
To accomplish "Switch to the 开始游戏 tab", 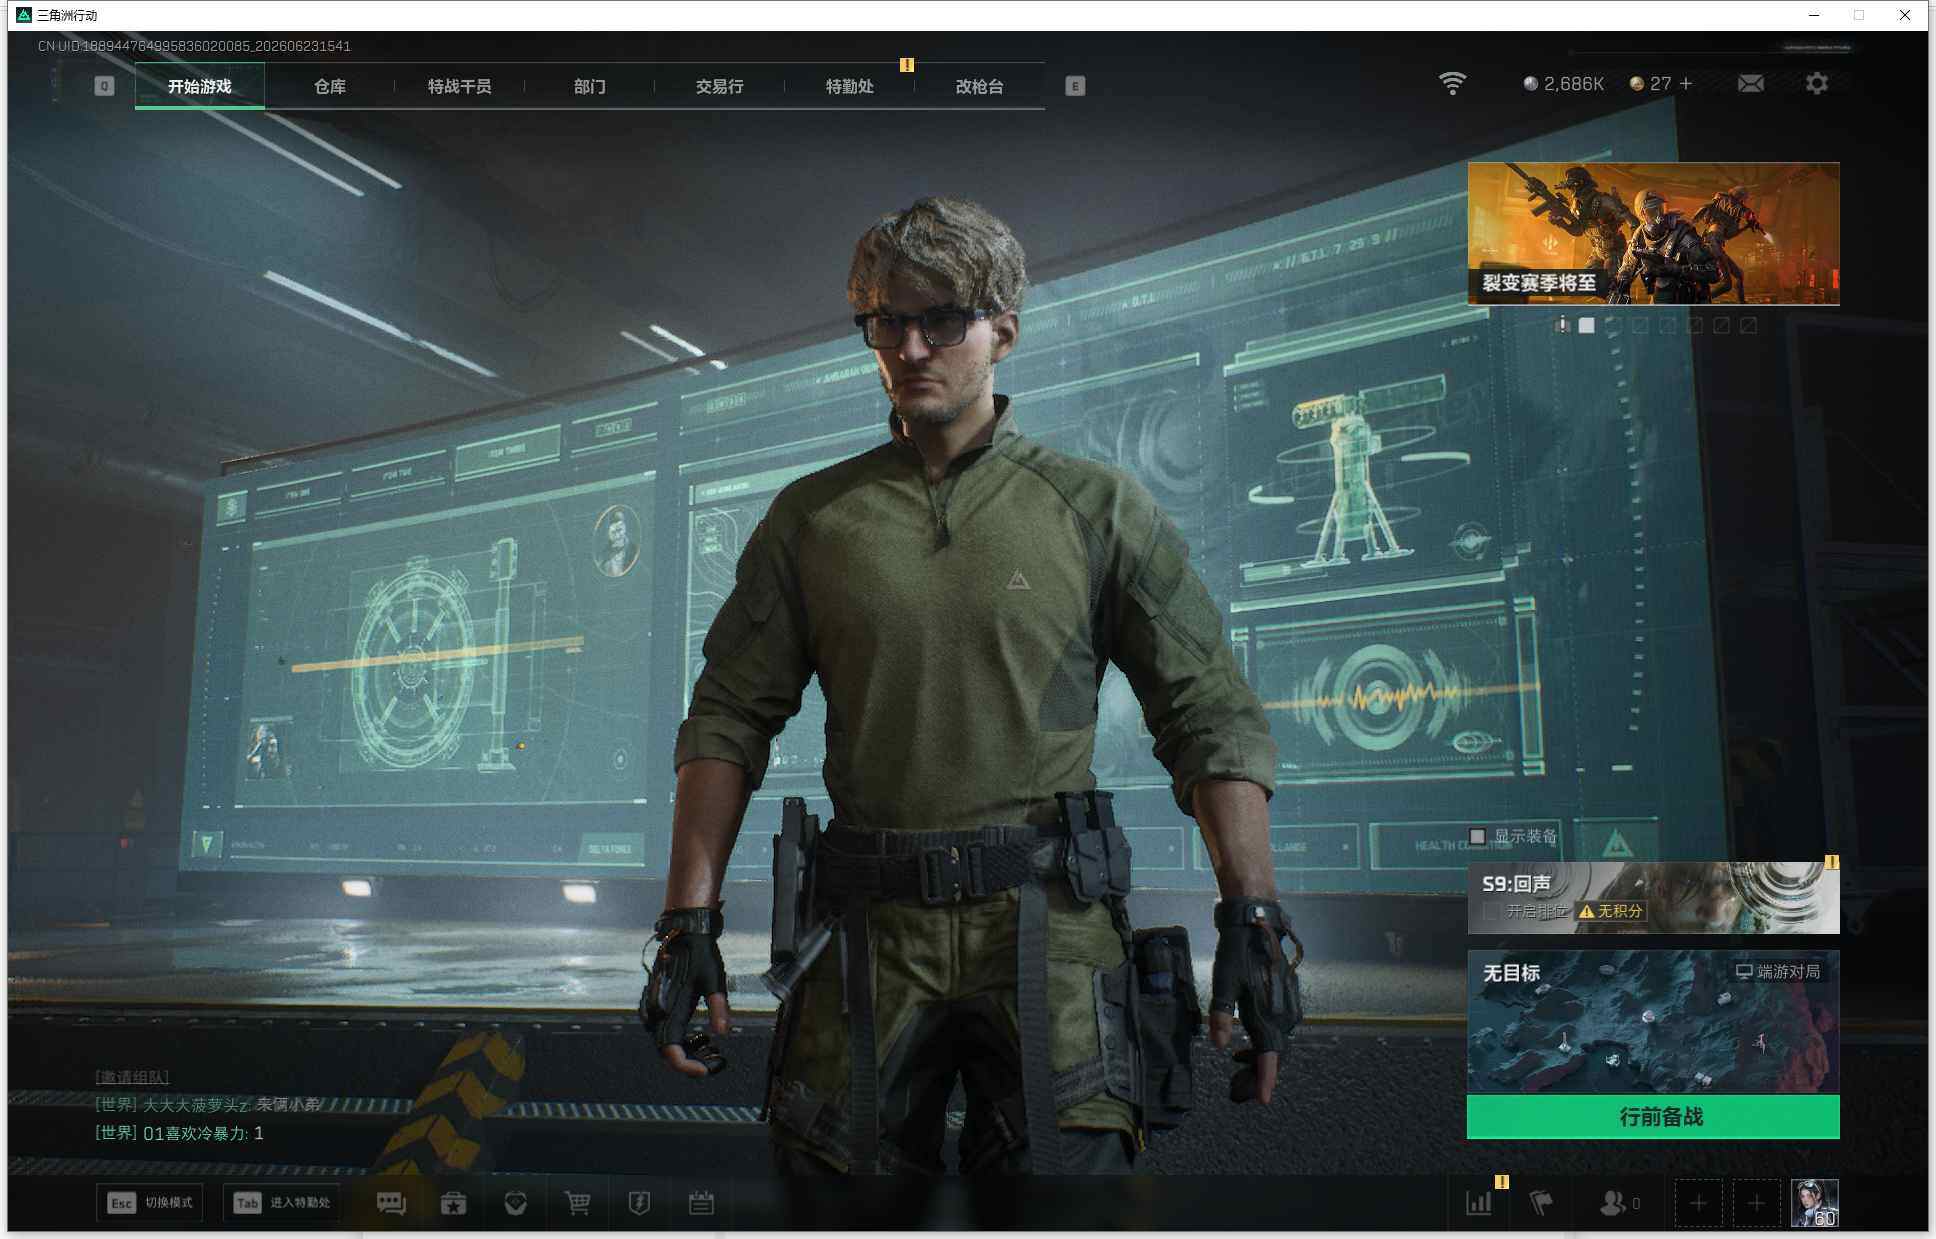I will click(200, 86).
